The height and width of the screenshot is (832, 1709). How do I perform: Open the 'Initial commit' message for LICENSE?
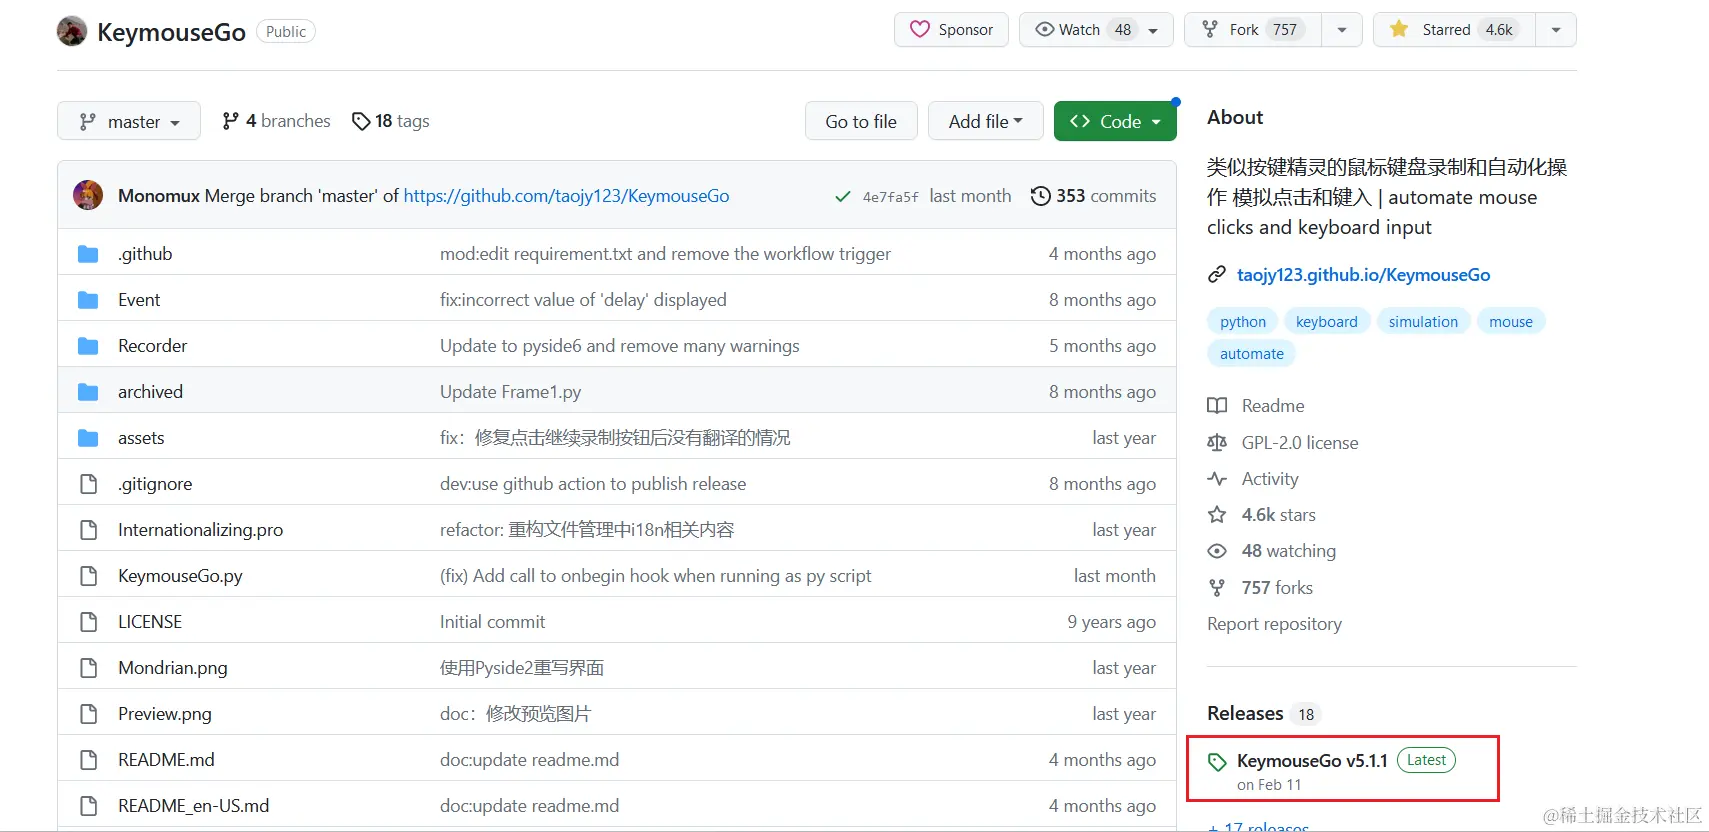click(492, 622)
